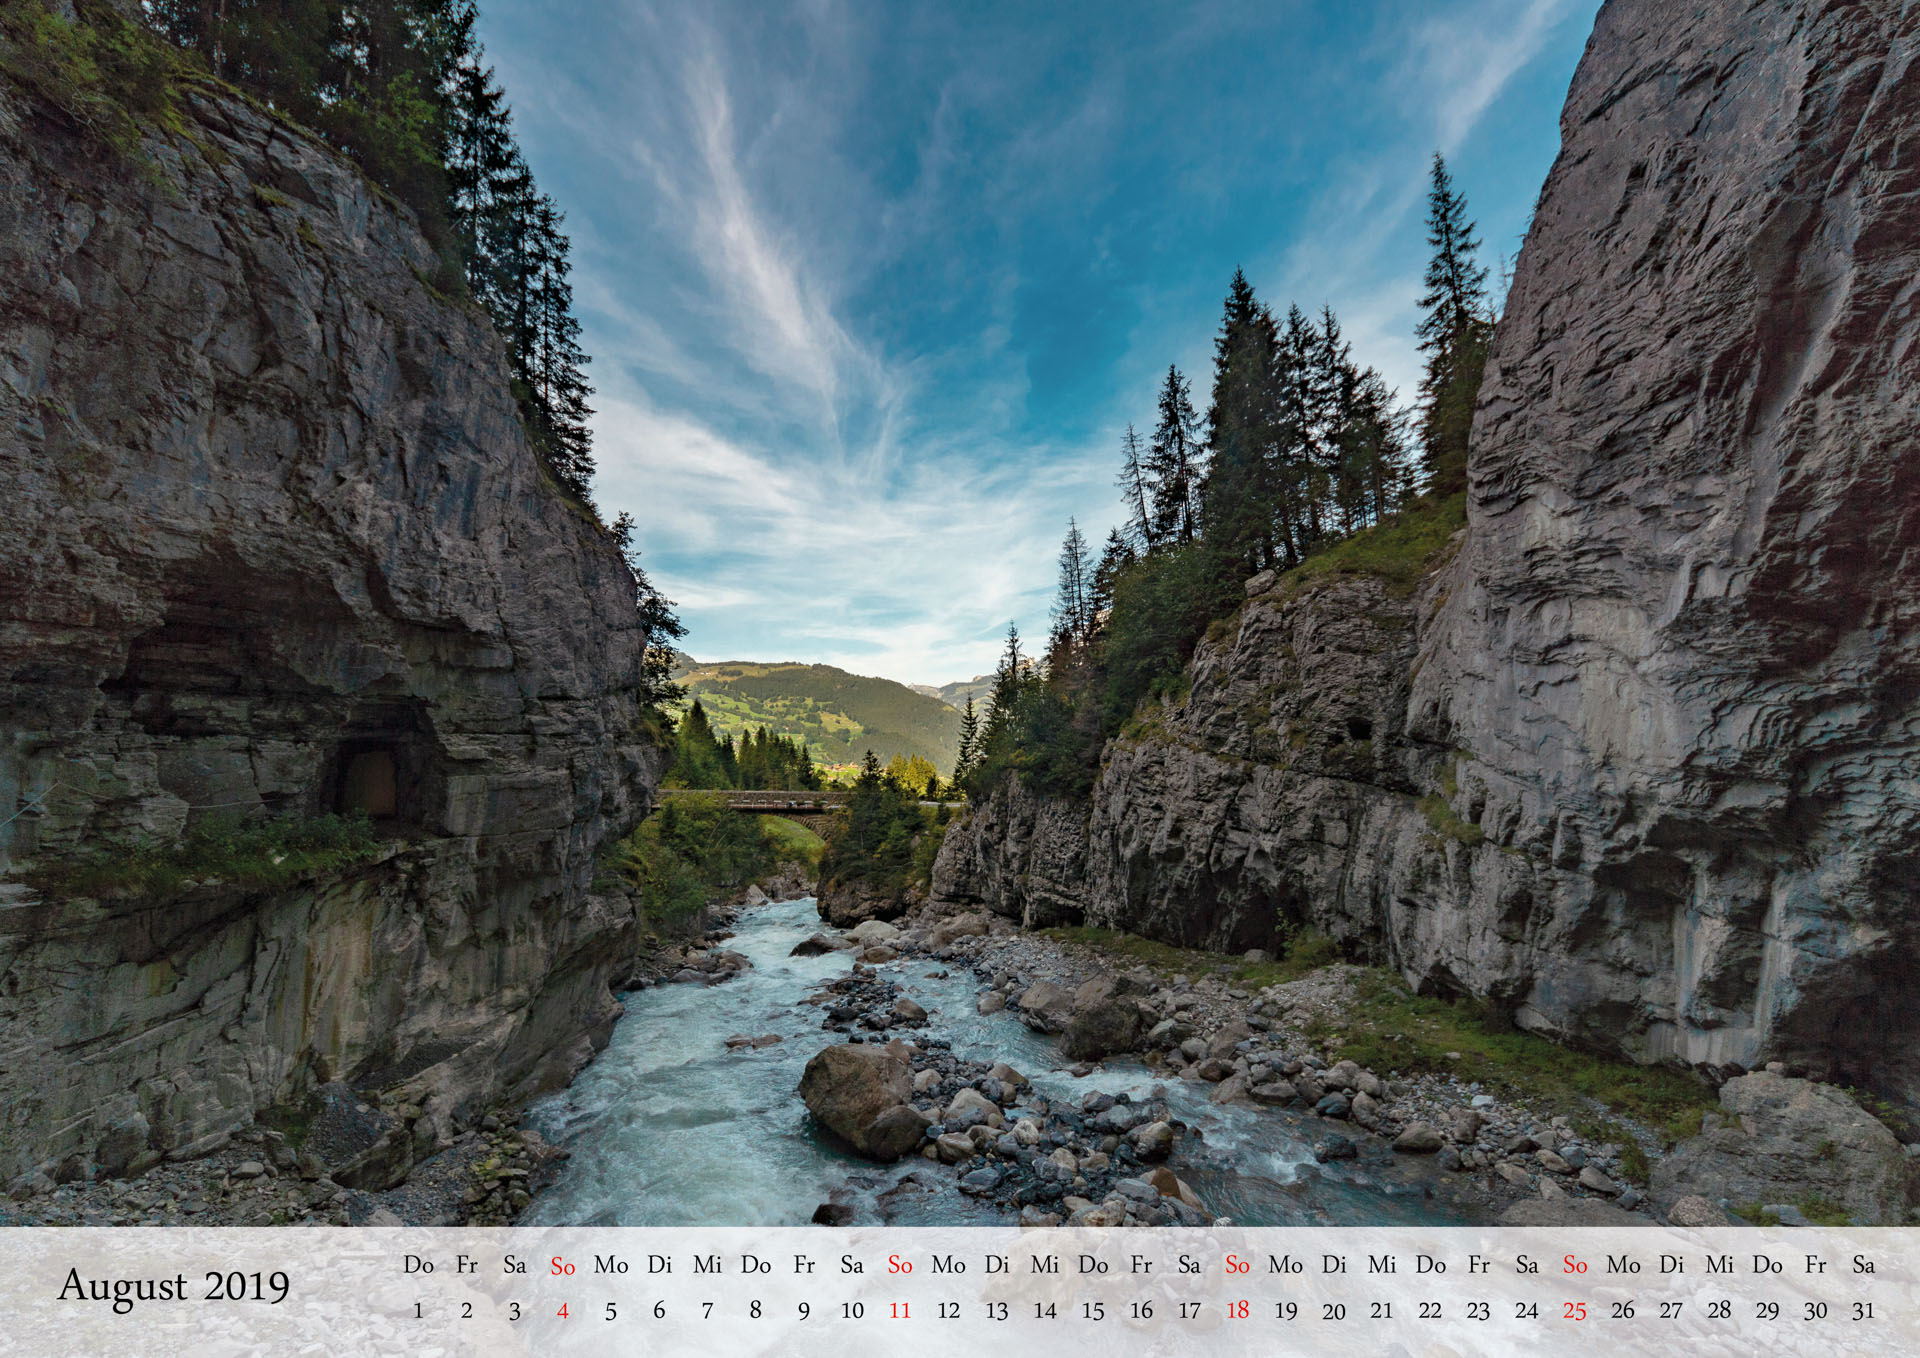Click the 'Fr' weekday label above date 23
The width and height of the screenshot is (1920, 1358).
pyautogui.click(x=1478, y=1265)
